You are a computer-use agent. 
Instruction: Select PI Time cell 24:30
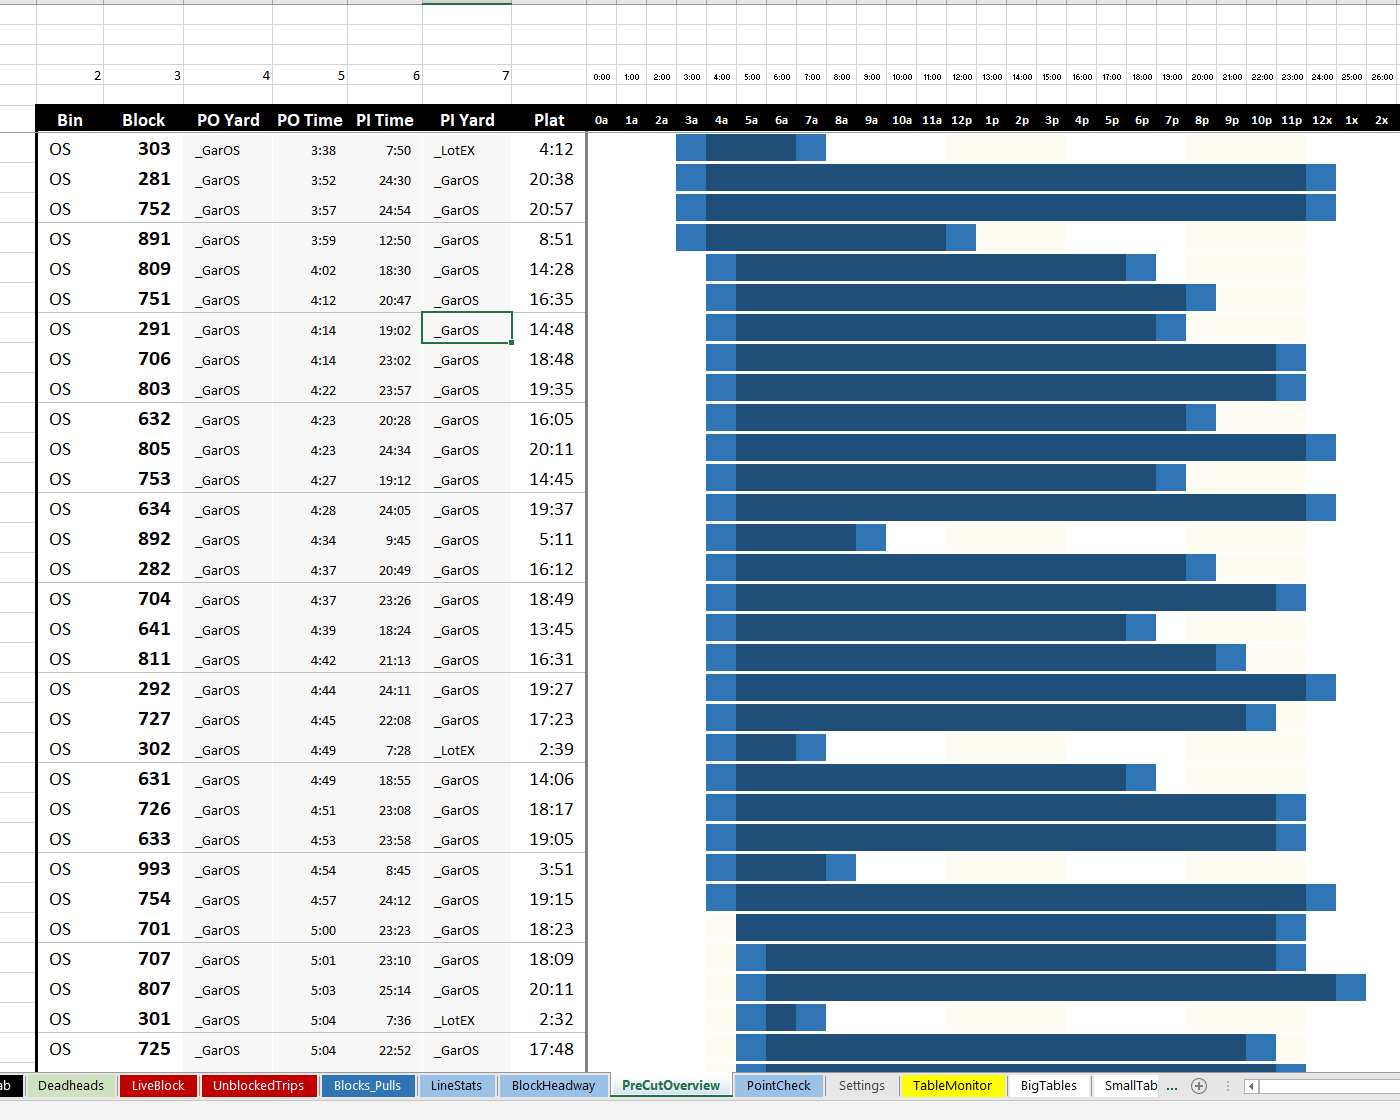coord(385,180)
